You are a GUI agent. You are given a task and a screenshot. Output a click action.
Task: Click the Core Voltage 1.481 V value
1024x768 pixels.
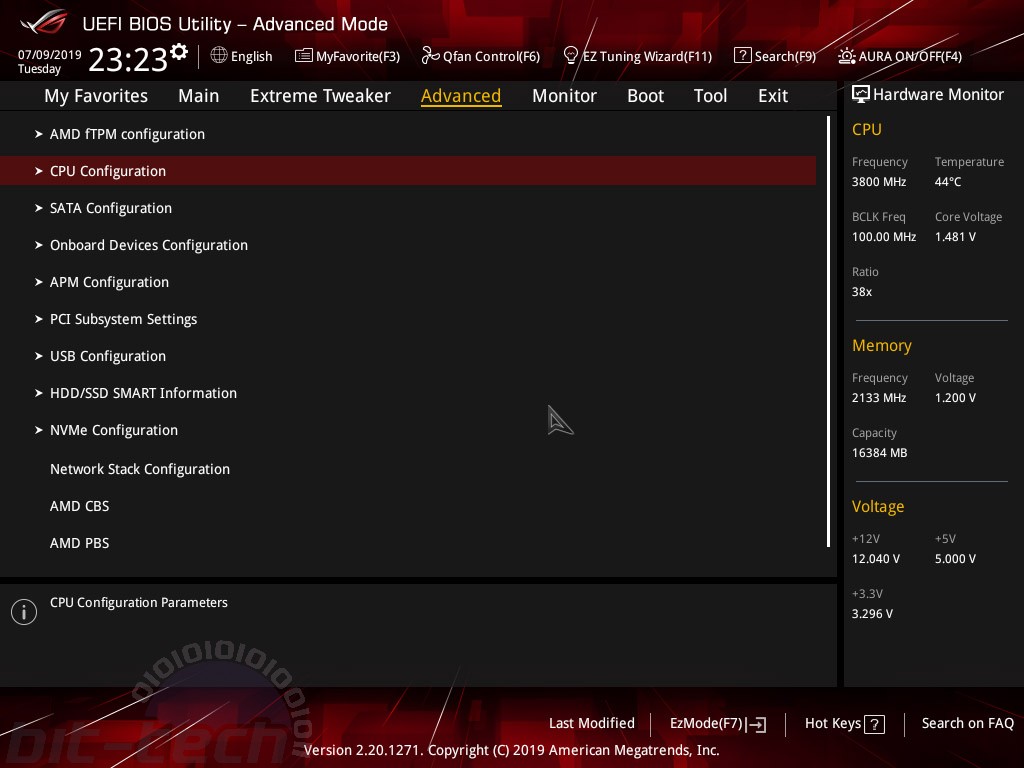(x=955, y=236)
